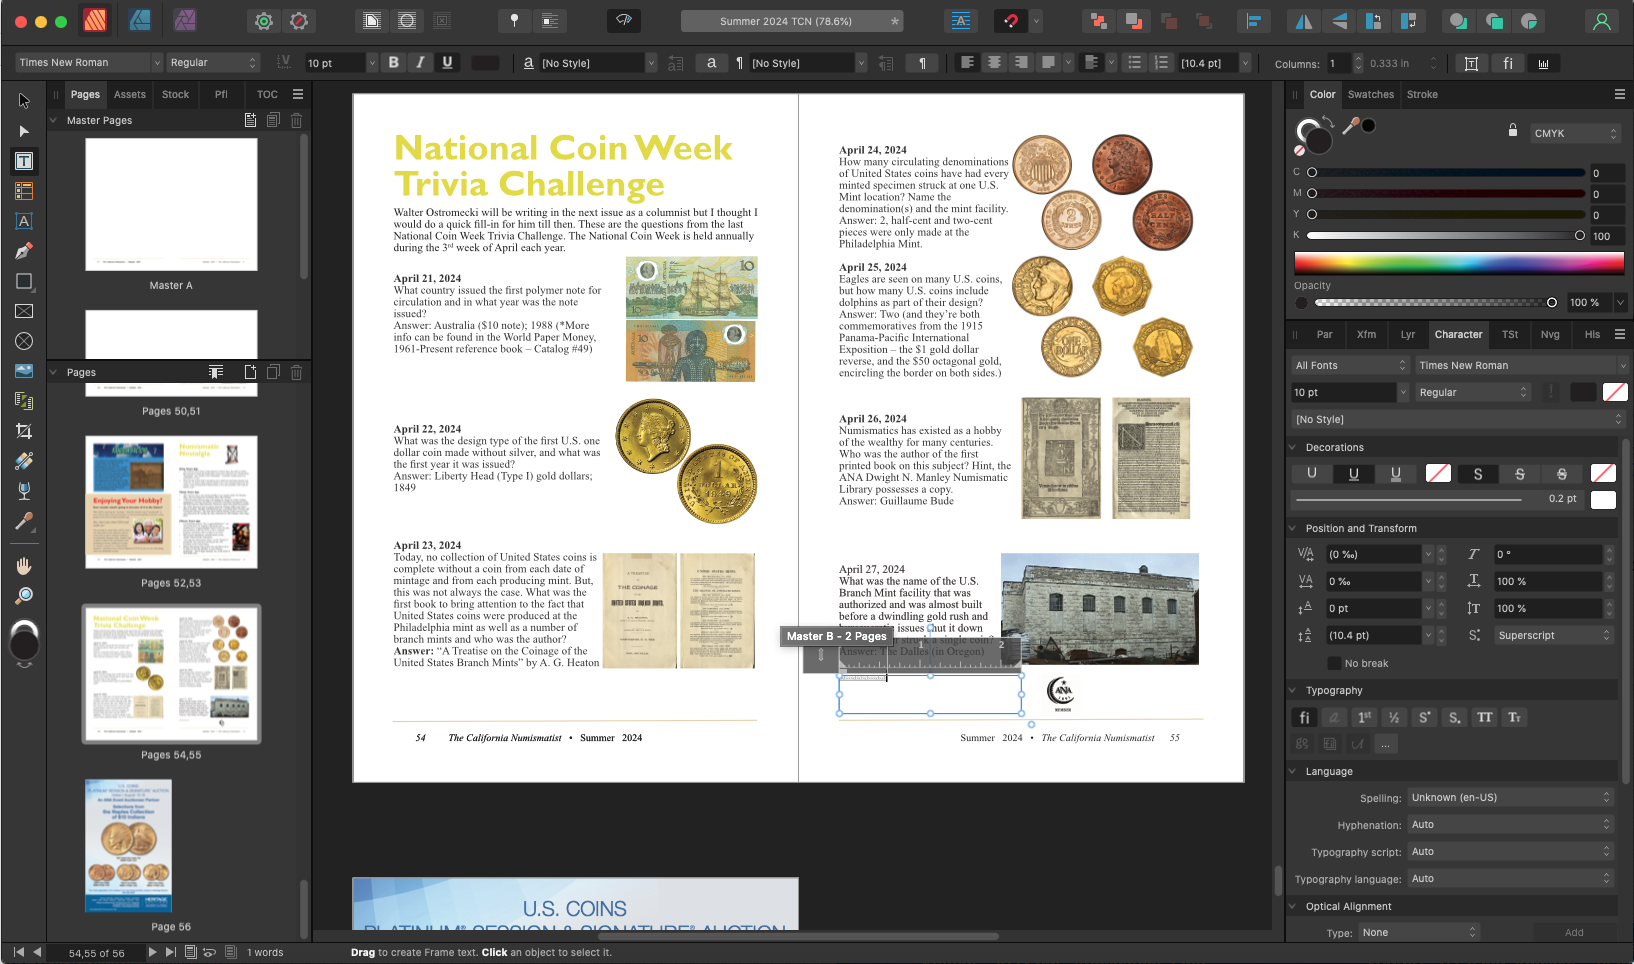Toggle Italic formatting
The image size is (1634, 964).
click(420, 62)
